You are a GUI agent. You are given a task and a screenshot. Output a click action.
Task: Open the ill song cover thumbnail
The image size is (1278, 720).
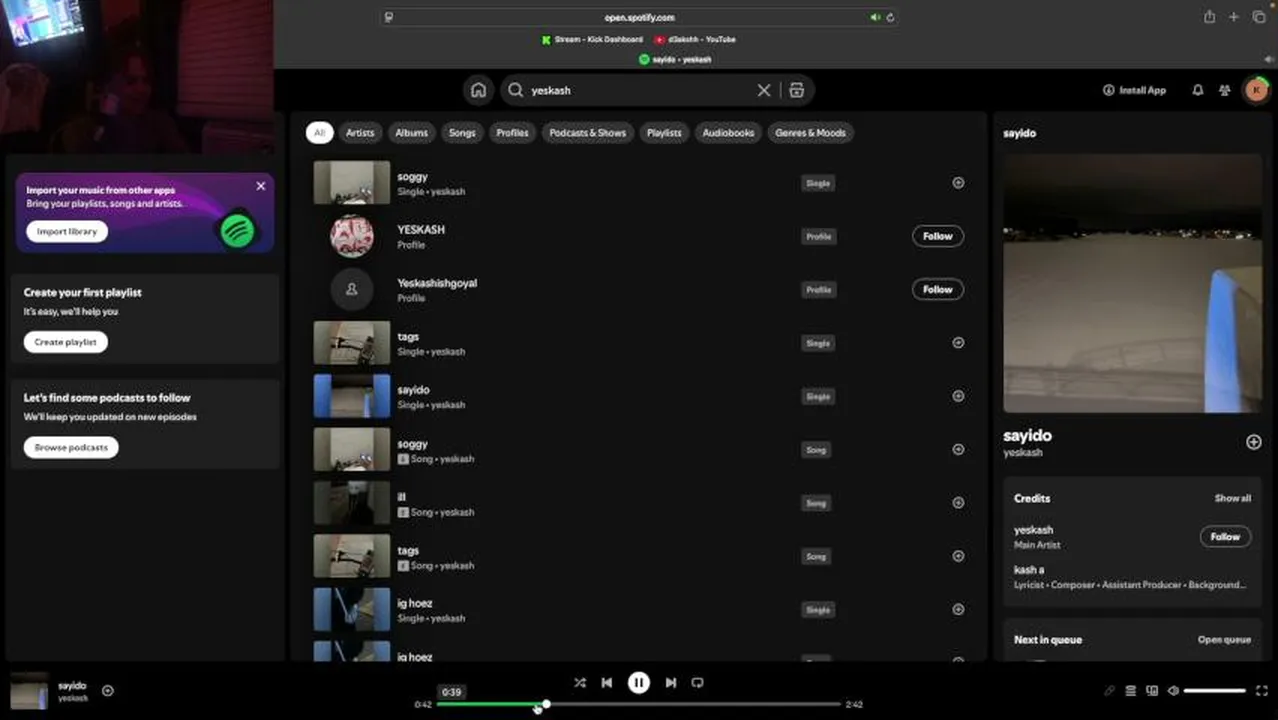click(352, 503)
